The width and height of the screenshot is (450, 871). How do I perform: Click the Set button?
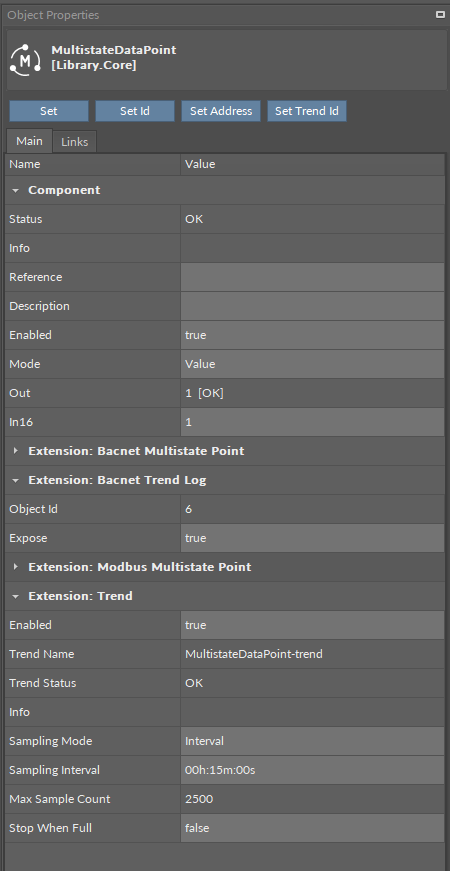pyautogui.click(x=48, y=111)
